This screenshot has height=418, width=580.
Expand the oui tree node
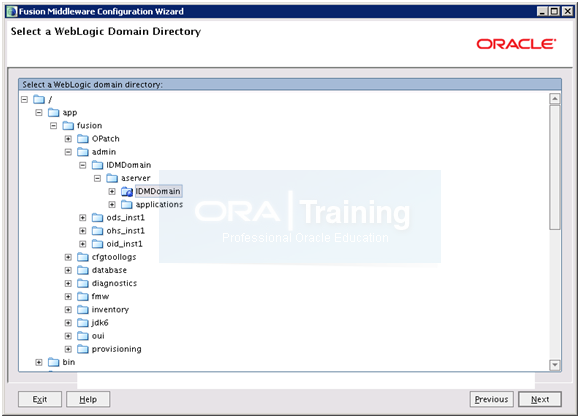pyautogui.click(x=68, y=336)
